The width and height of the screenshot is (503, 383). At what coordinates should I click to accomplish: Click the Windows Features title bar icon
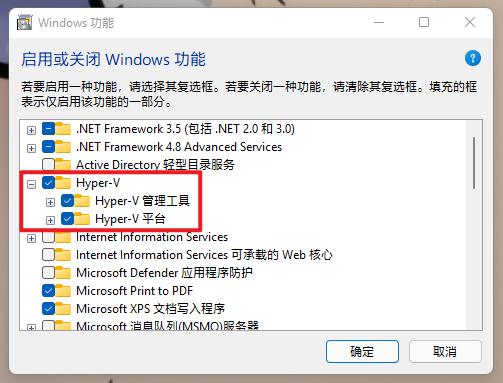point(25,22)
